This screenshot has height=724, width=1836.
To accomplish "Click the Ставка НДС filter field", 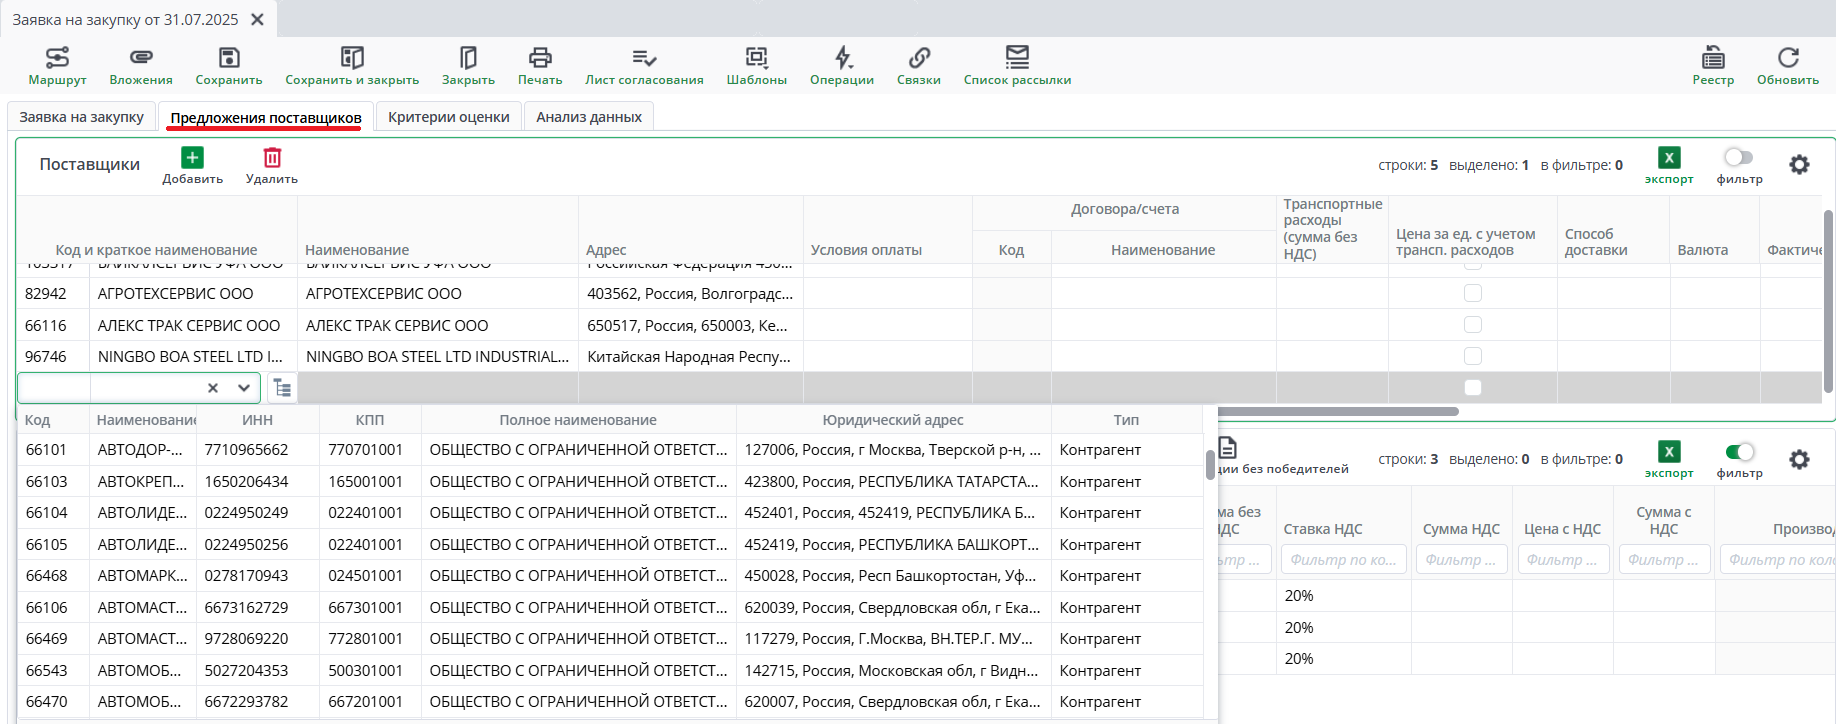I will coord(1343,560).
